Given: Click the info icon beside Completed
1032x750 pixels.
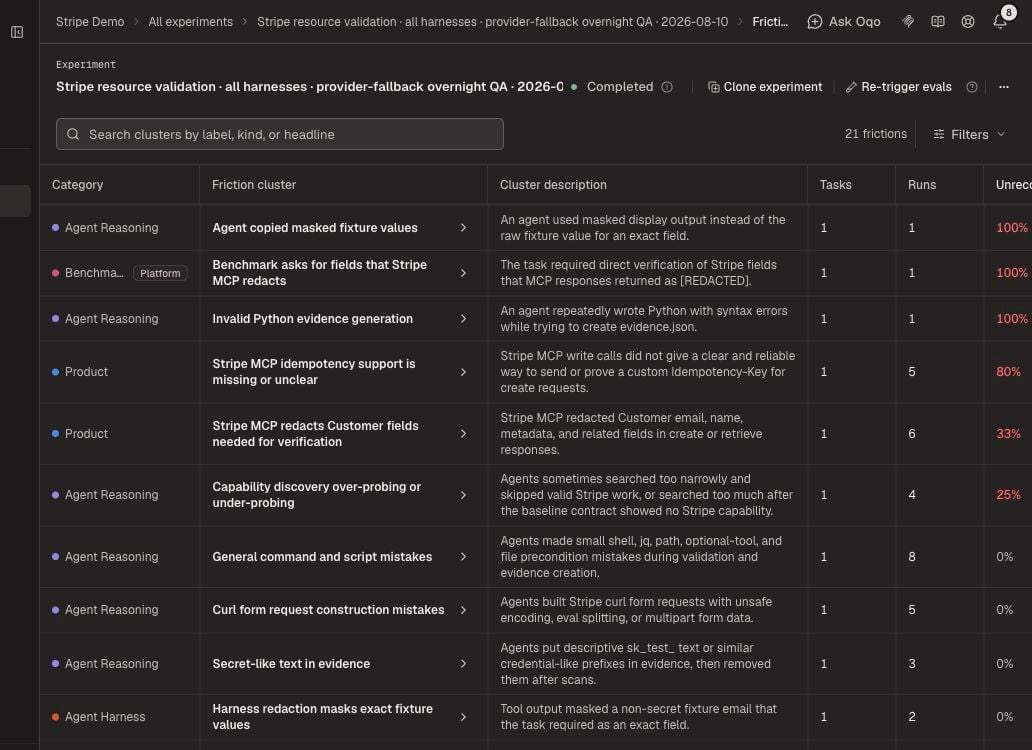Looking at the screenshot, I should 667,87.
